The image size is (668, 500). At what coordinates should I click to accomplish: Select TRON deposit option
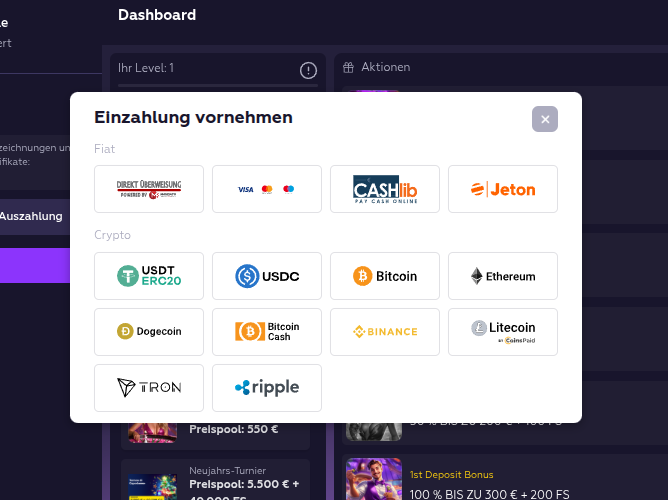(x=149, y=388)
